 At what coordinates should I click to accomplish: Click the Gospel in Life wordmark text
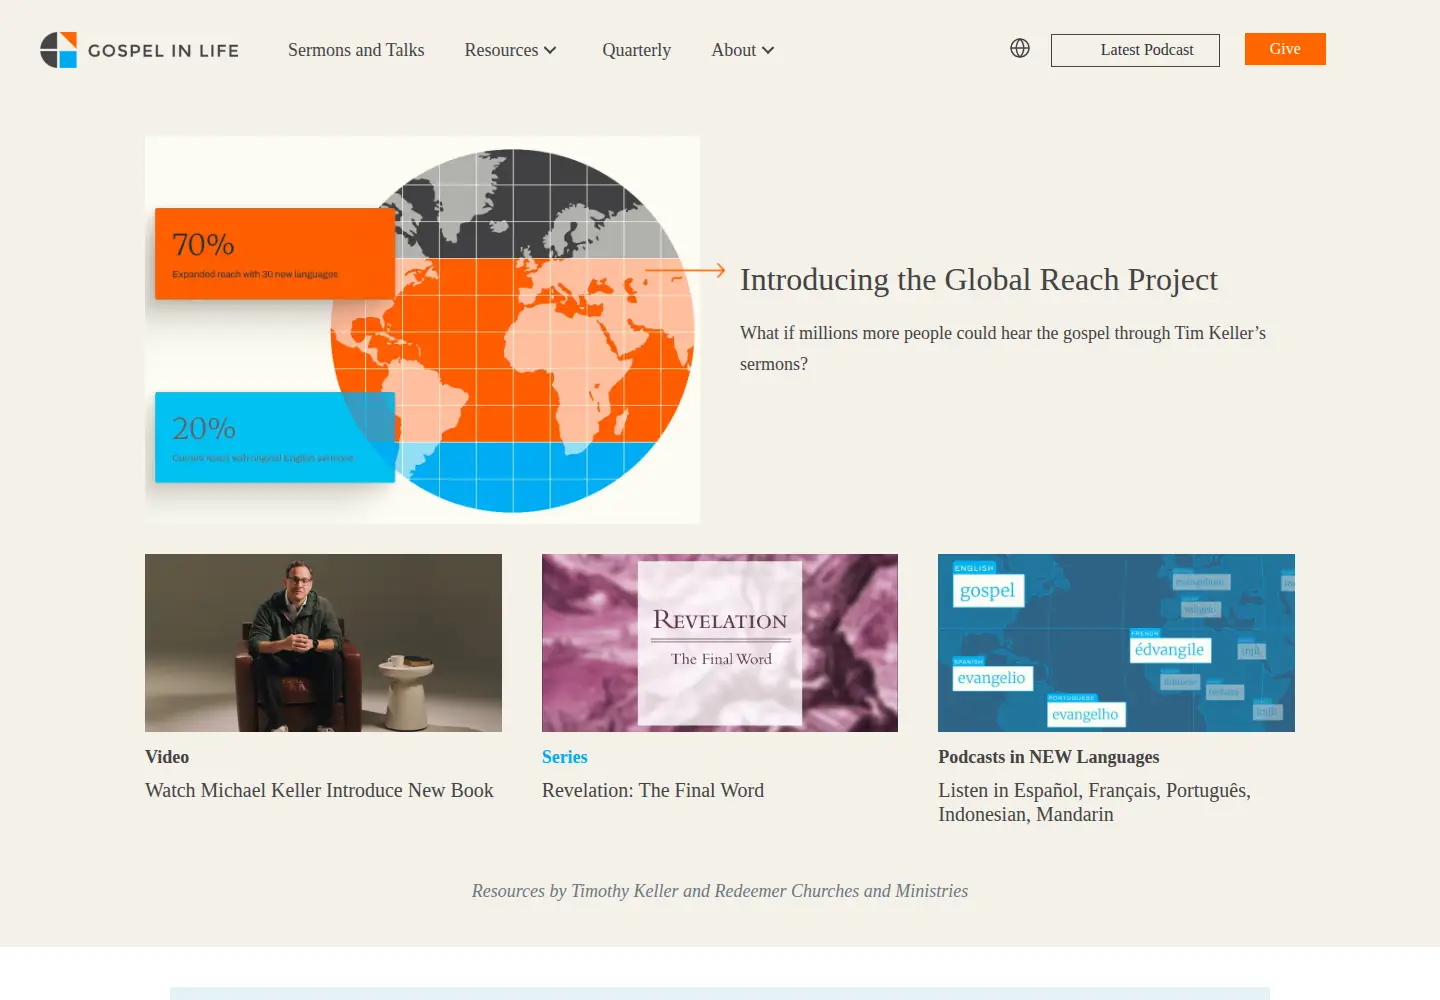click(163, 51)
